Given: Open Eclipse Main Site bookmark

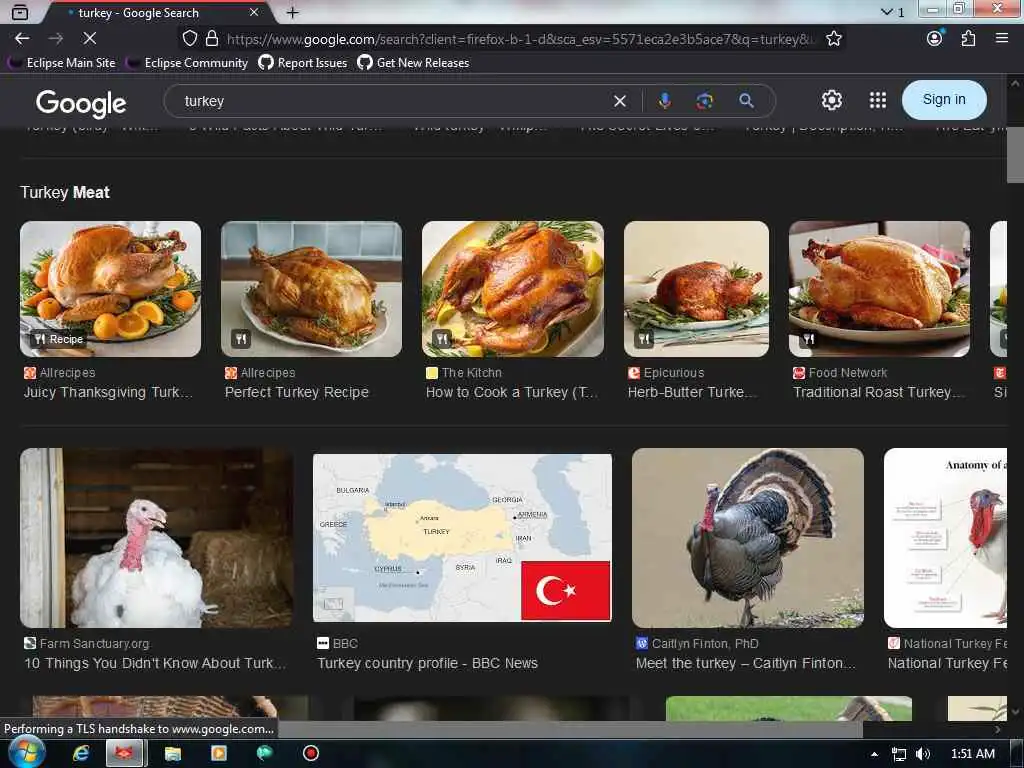Looking at the screenshot, I should (x=63, y=63).
